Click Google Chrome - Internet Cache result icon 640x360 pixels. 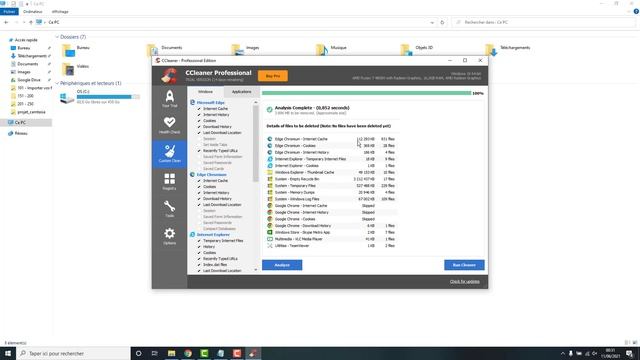[x=270, y=206]
